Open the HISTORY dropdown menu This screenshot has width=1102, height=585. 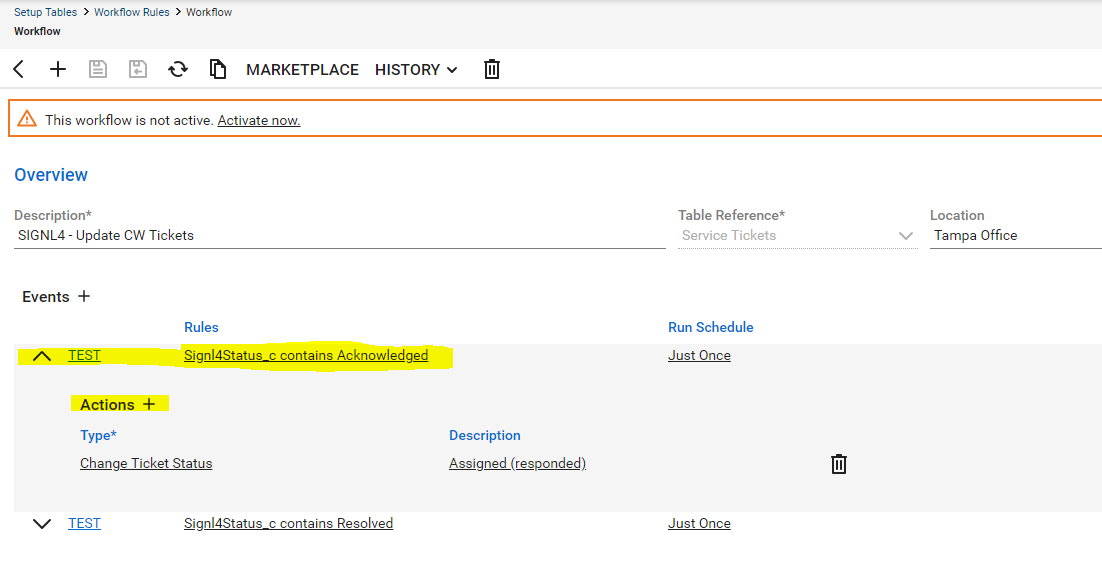[416, 70]
